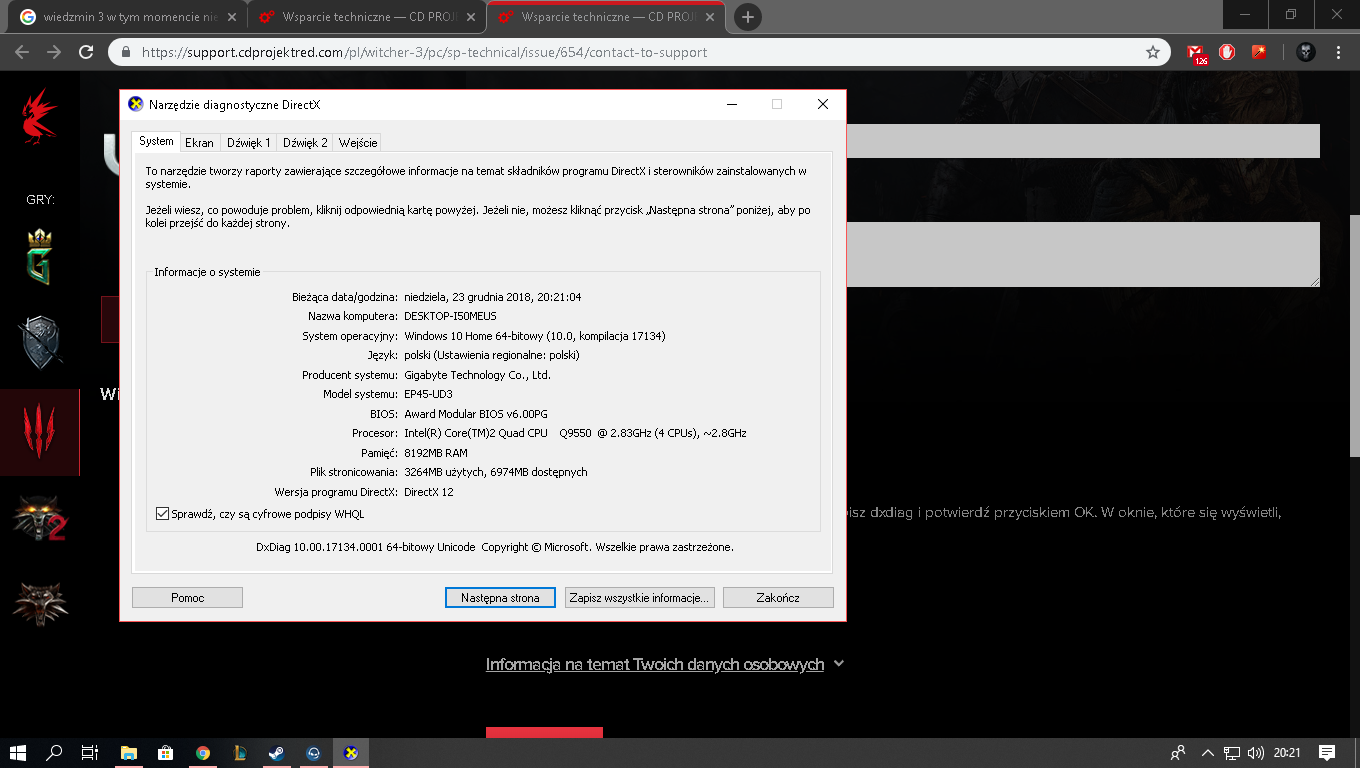Click the large message textarea on support page
Image resolution: width=1360 pixels, height=768 pixels.
1083,254
